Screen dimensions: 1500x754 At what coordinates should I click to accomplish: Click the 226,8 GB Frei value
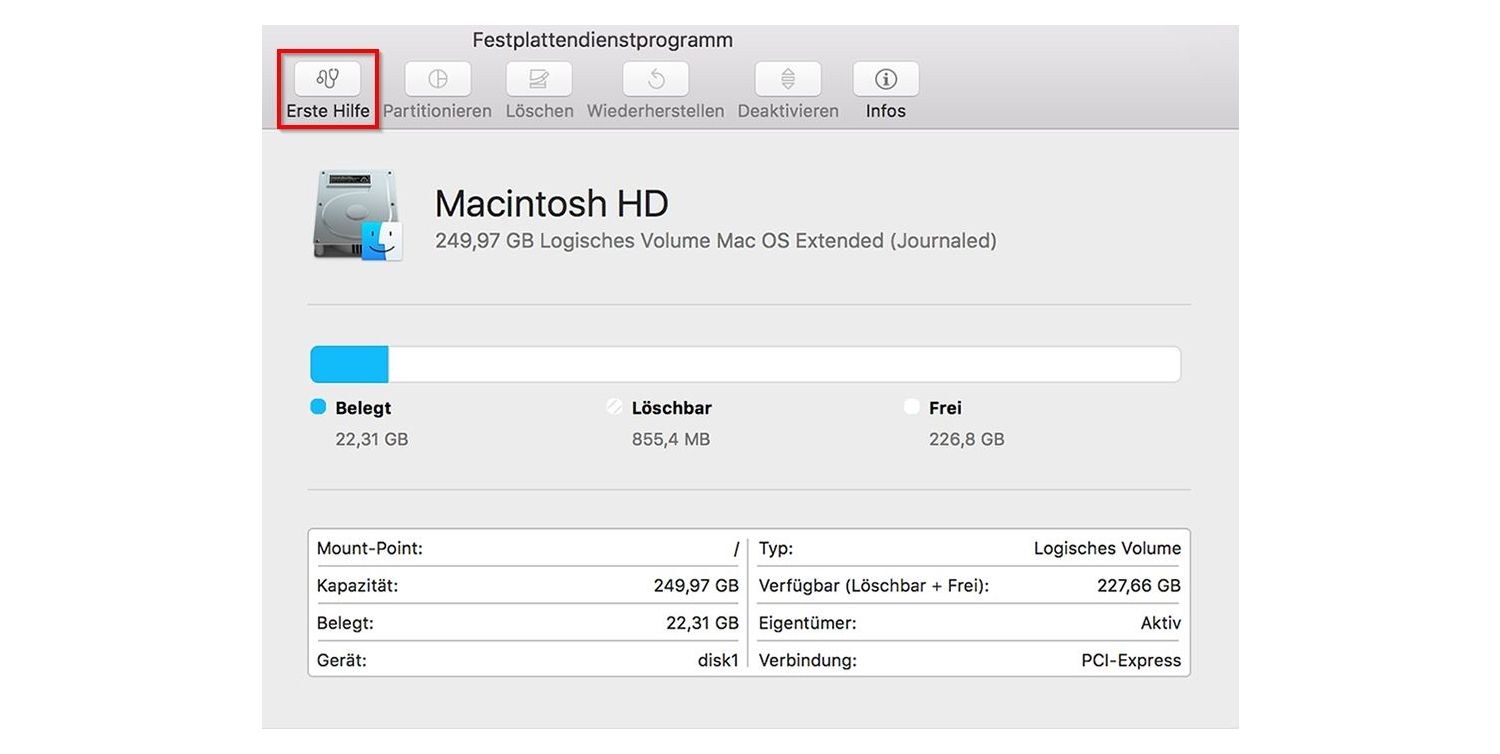tap(967, 439)
